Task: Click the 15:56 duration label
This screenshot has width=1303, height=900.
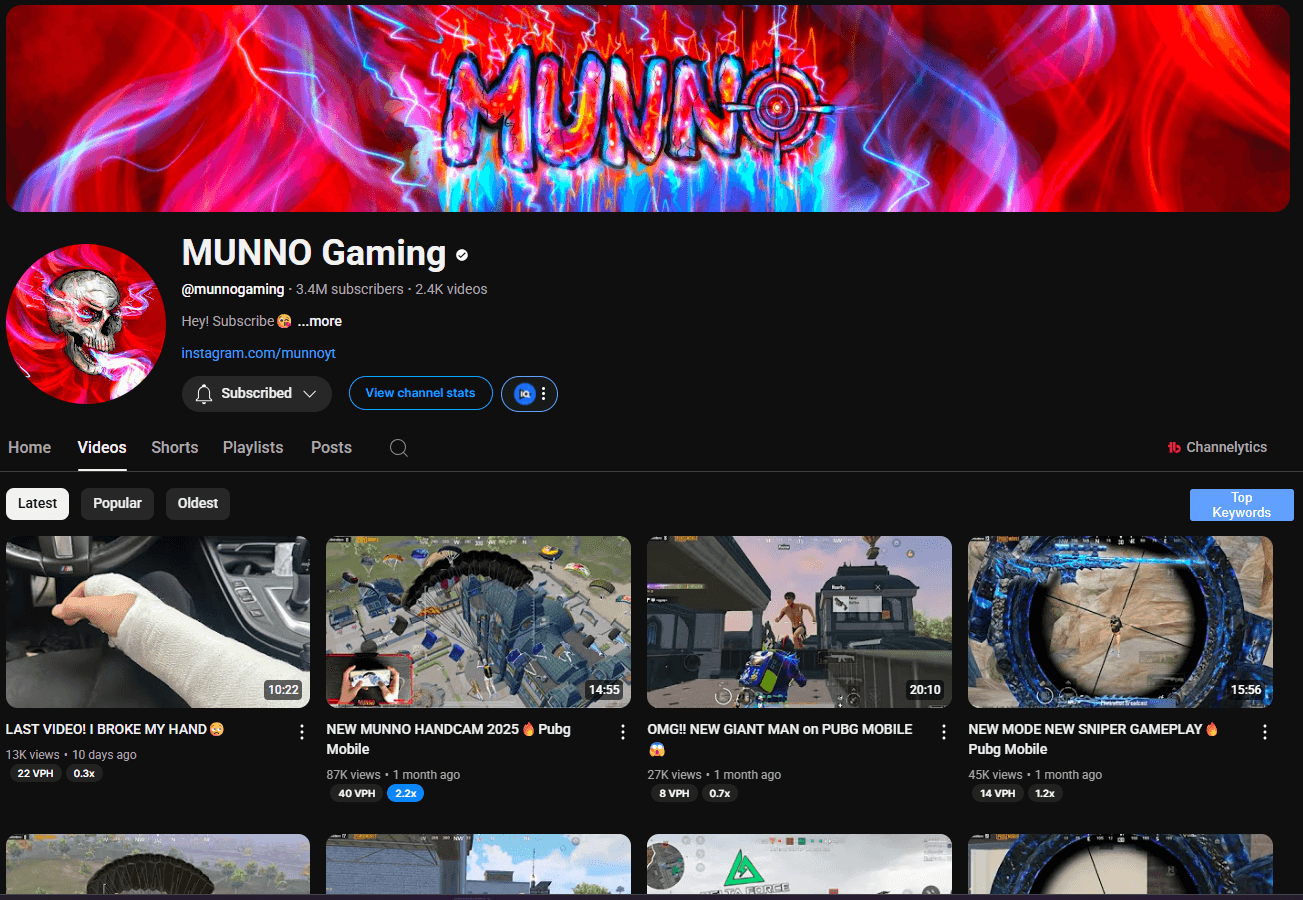Action: click(x=1246, y=690)
